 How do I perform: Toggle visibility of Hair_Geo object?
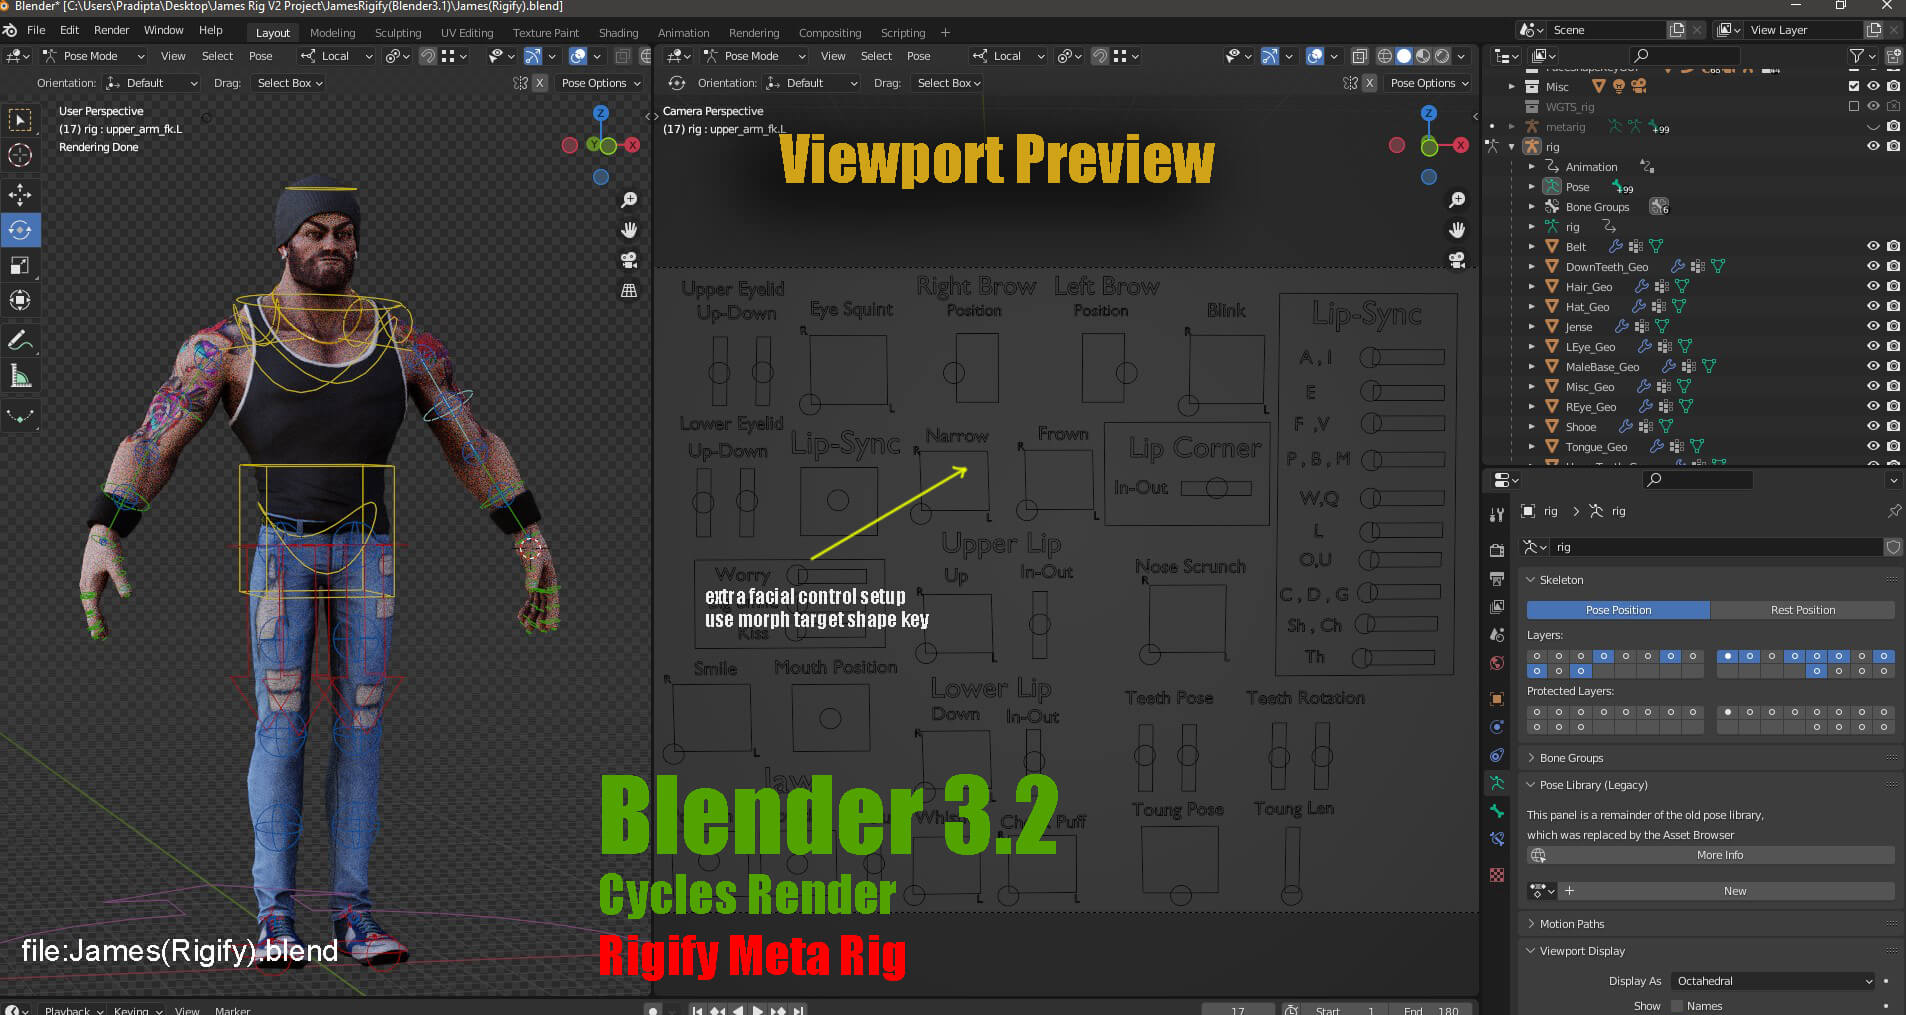1873,286
